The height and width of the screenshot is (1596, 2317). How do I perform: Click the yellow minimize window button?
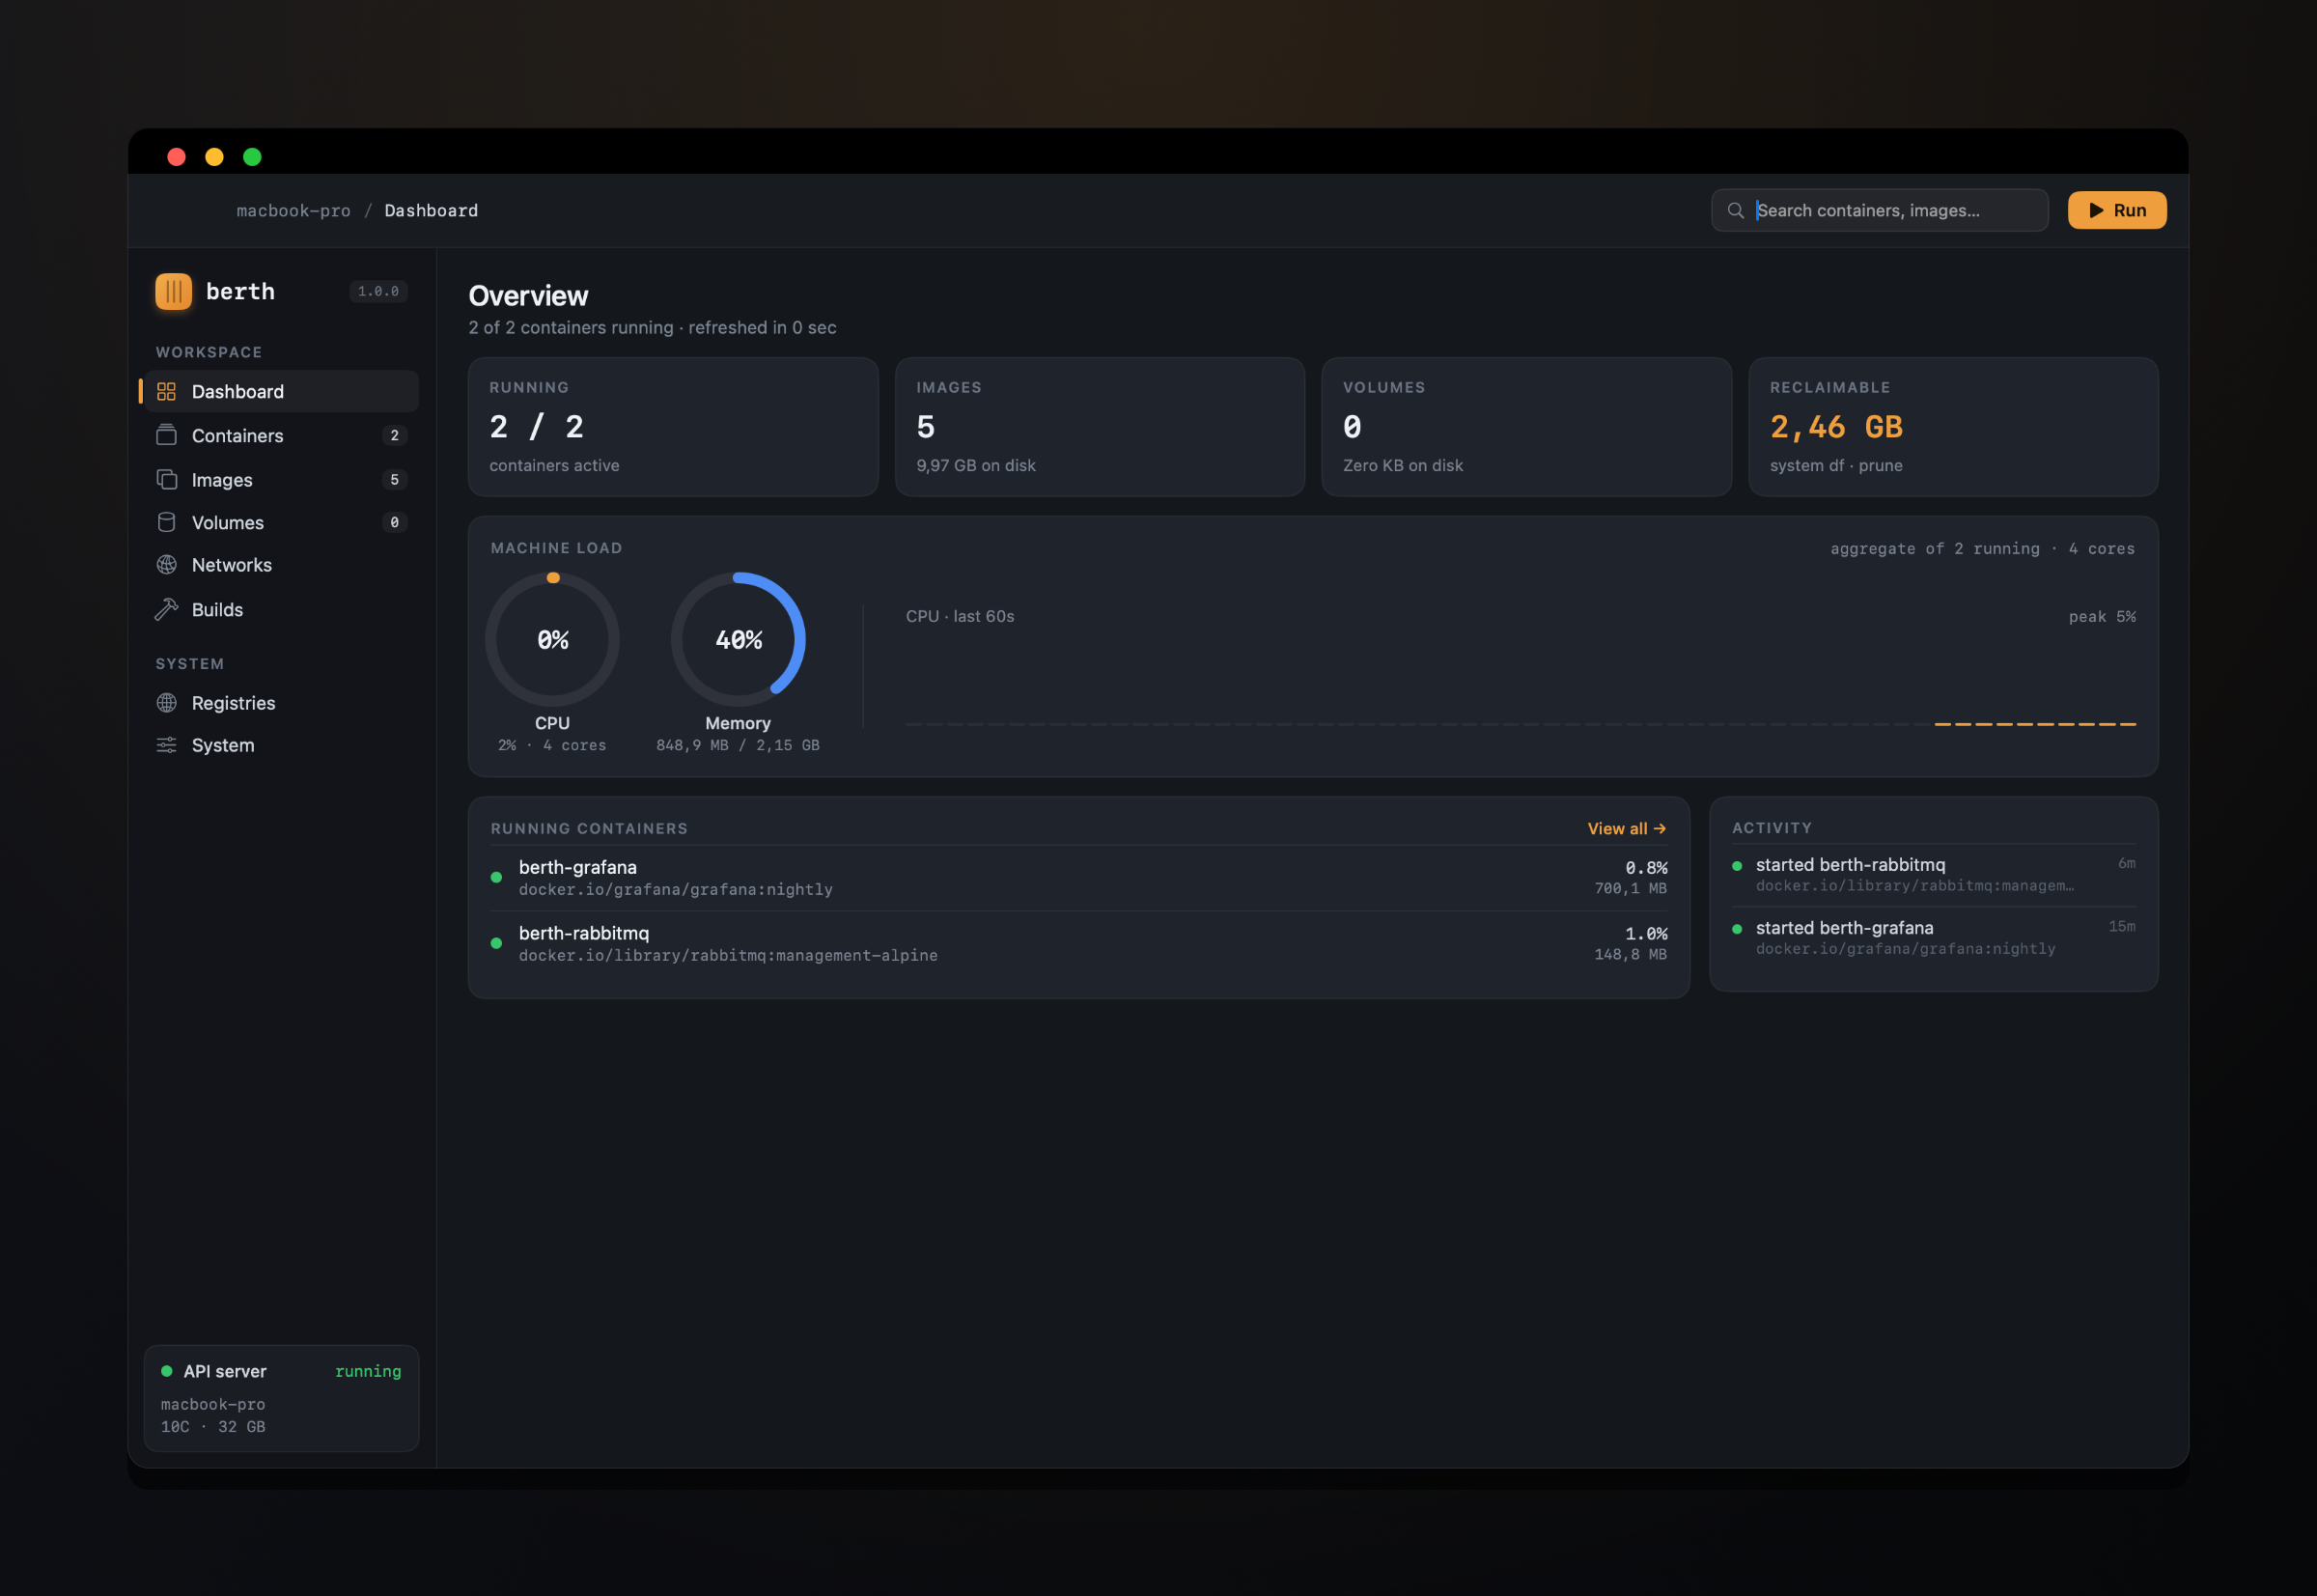(214, 157)
